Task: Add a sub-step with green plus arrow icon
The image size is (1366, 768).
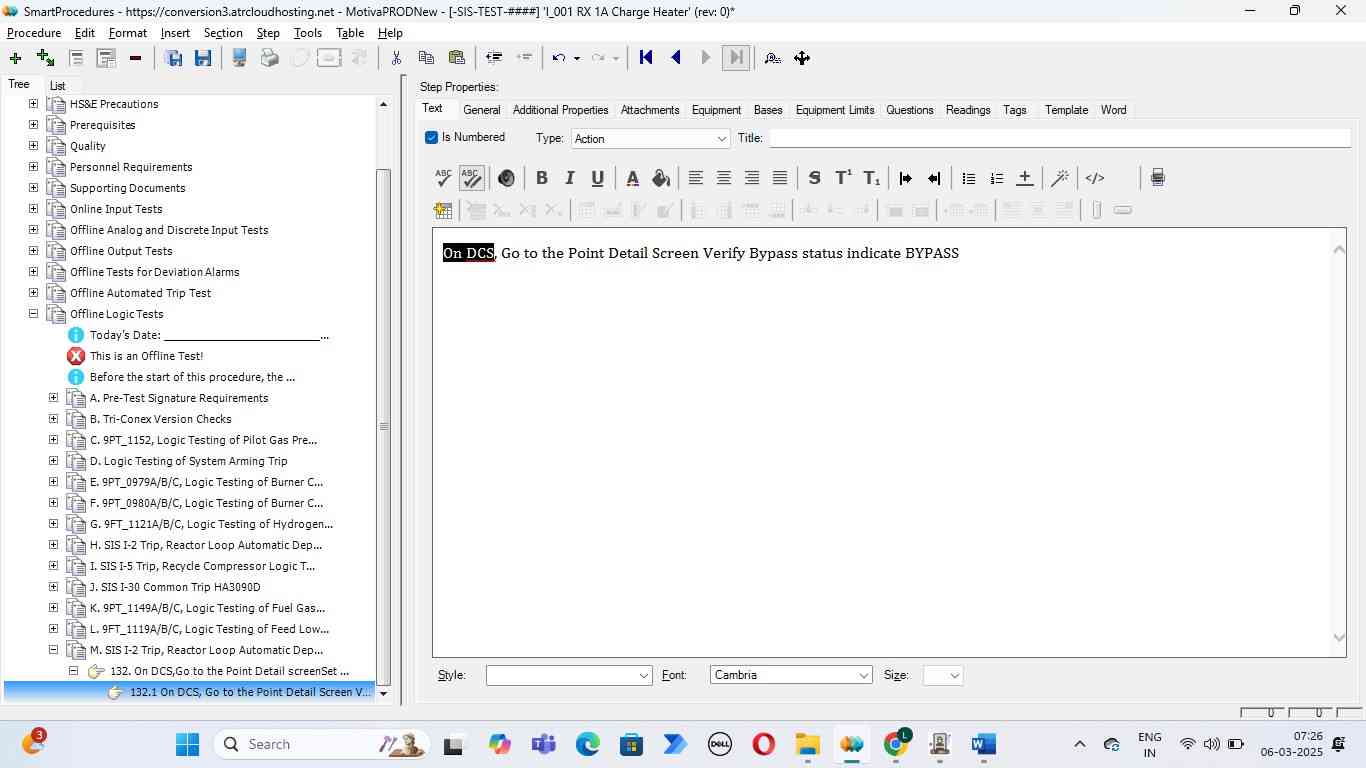Action: pos(45,58)
